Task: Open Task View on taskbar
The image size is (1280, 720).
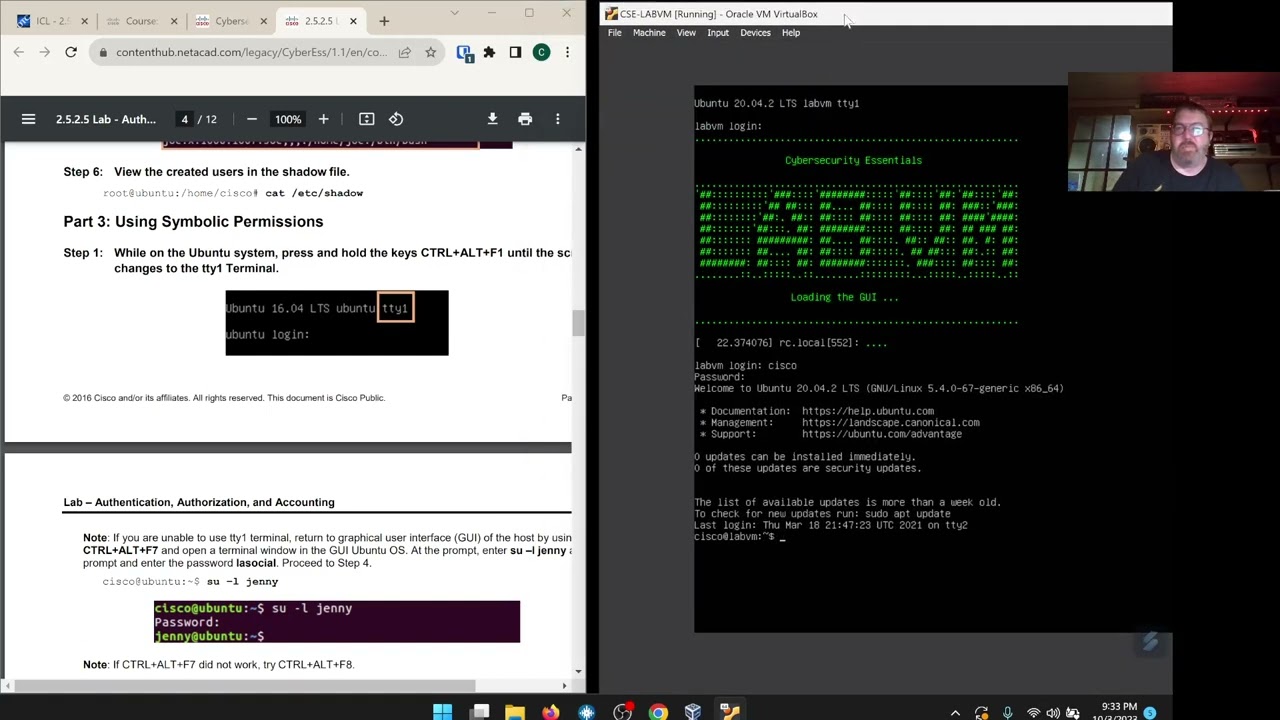Action: click(480, 712)
